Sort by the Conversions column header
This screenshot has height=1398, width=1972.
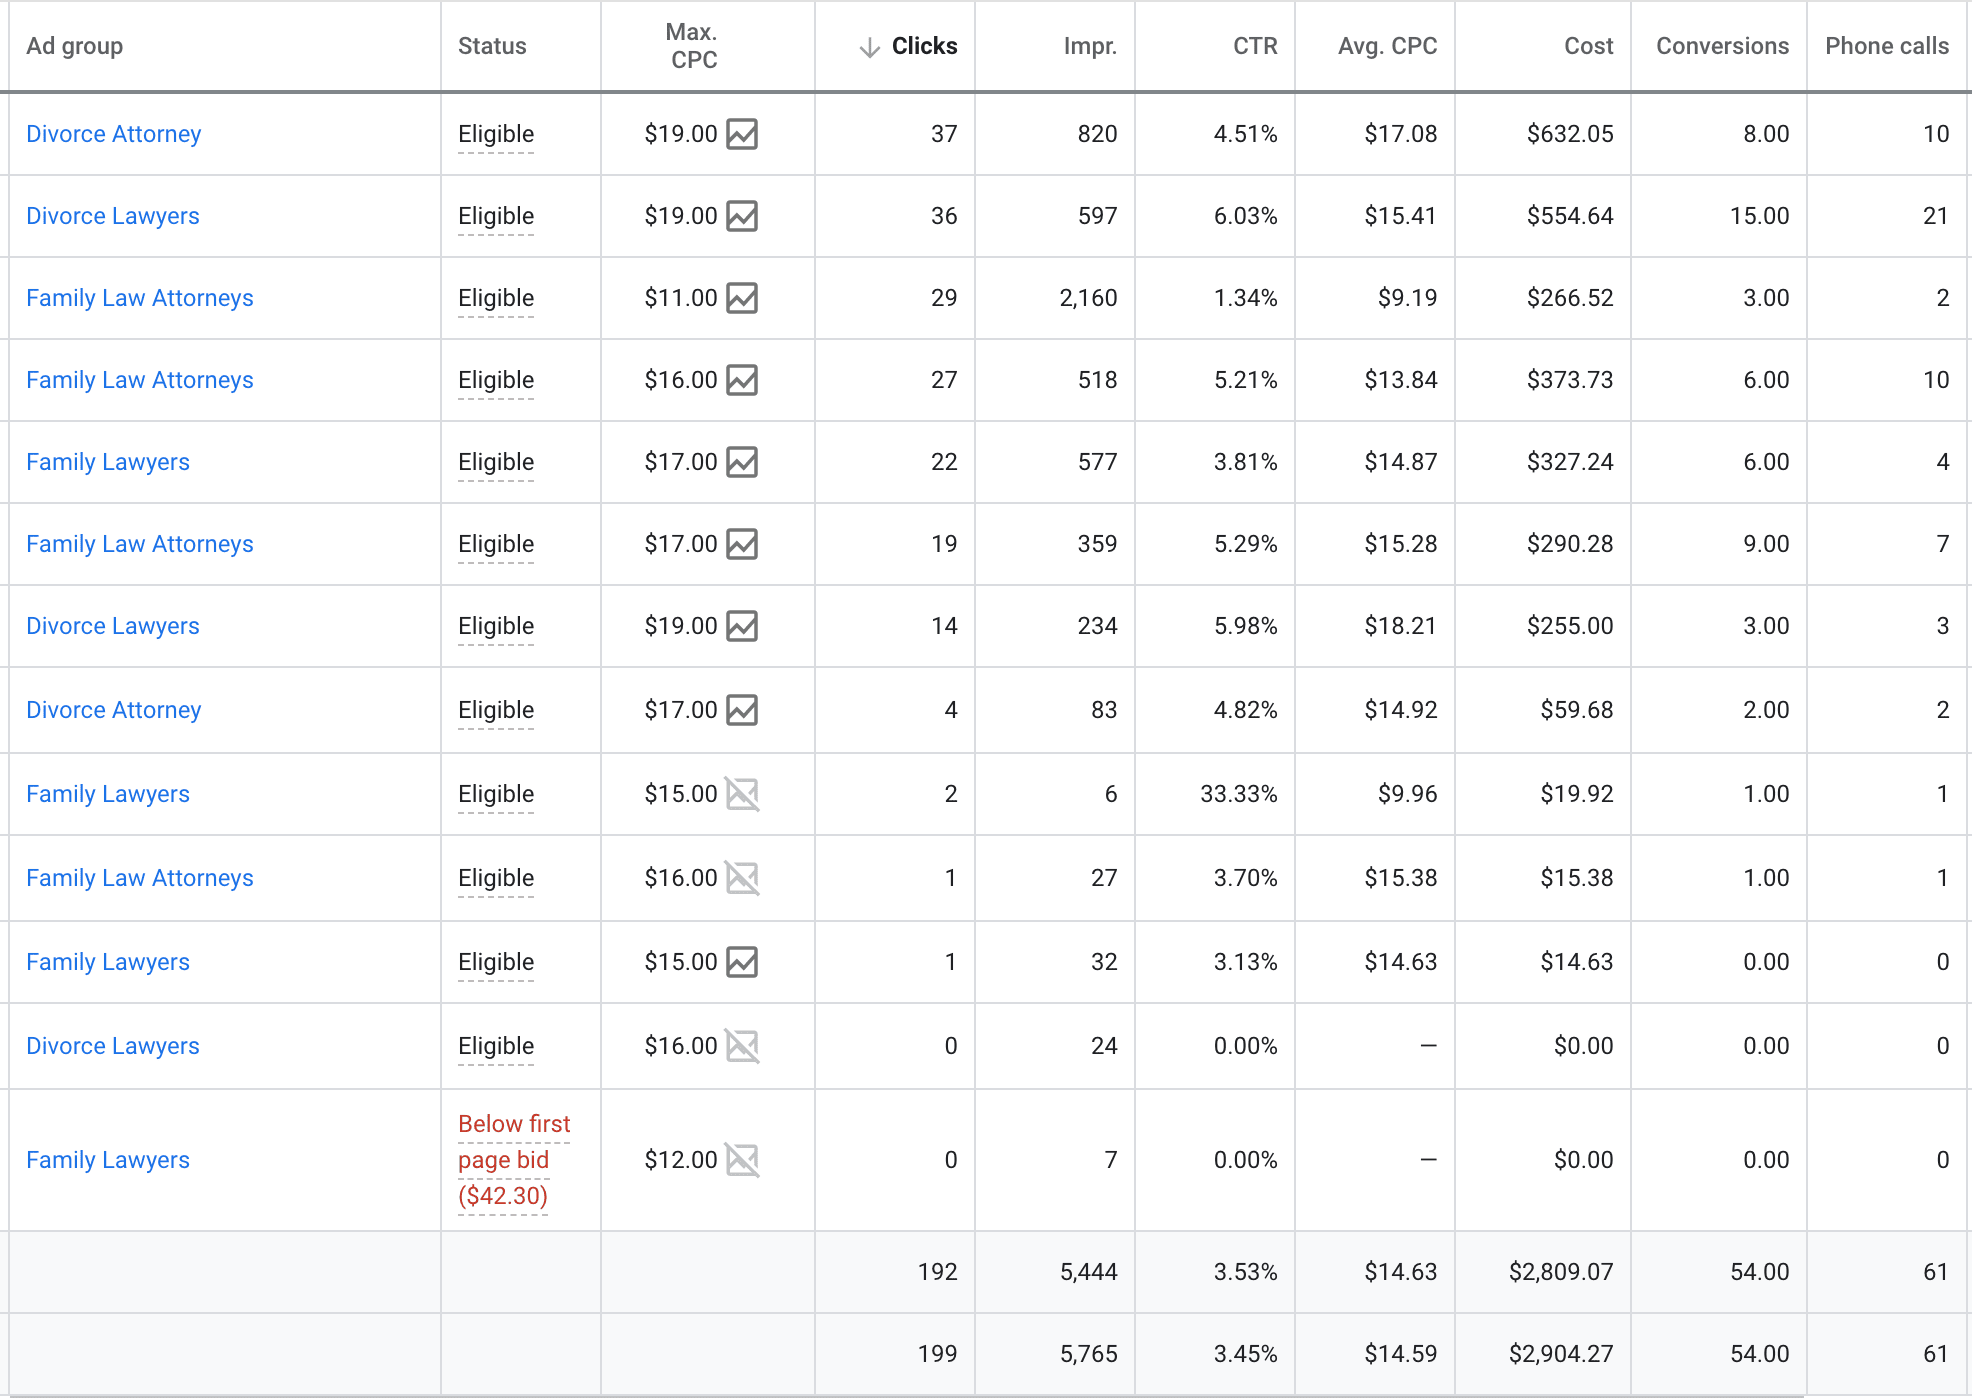tap(1722, 46)
